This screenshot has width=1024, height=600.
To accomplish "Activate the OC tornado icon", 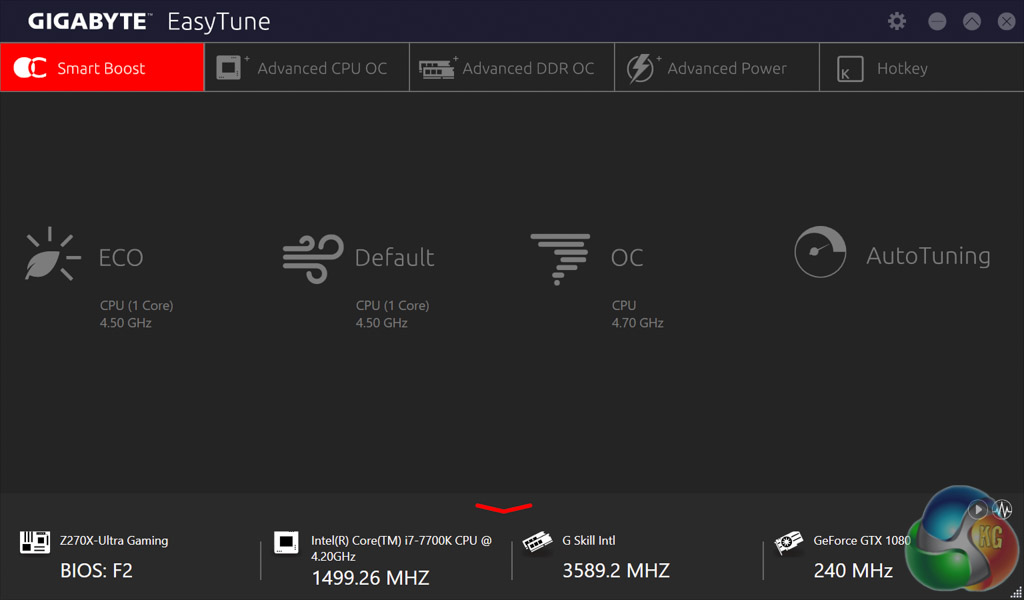I will coord(560,258).
